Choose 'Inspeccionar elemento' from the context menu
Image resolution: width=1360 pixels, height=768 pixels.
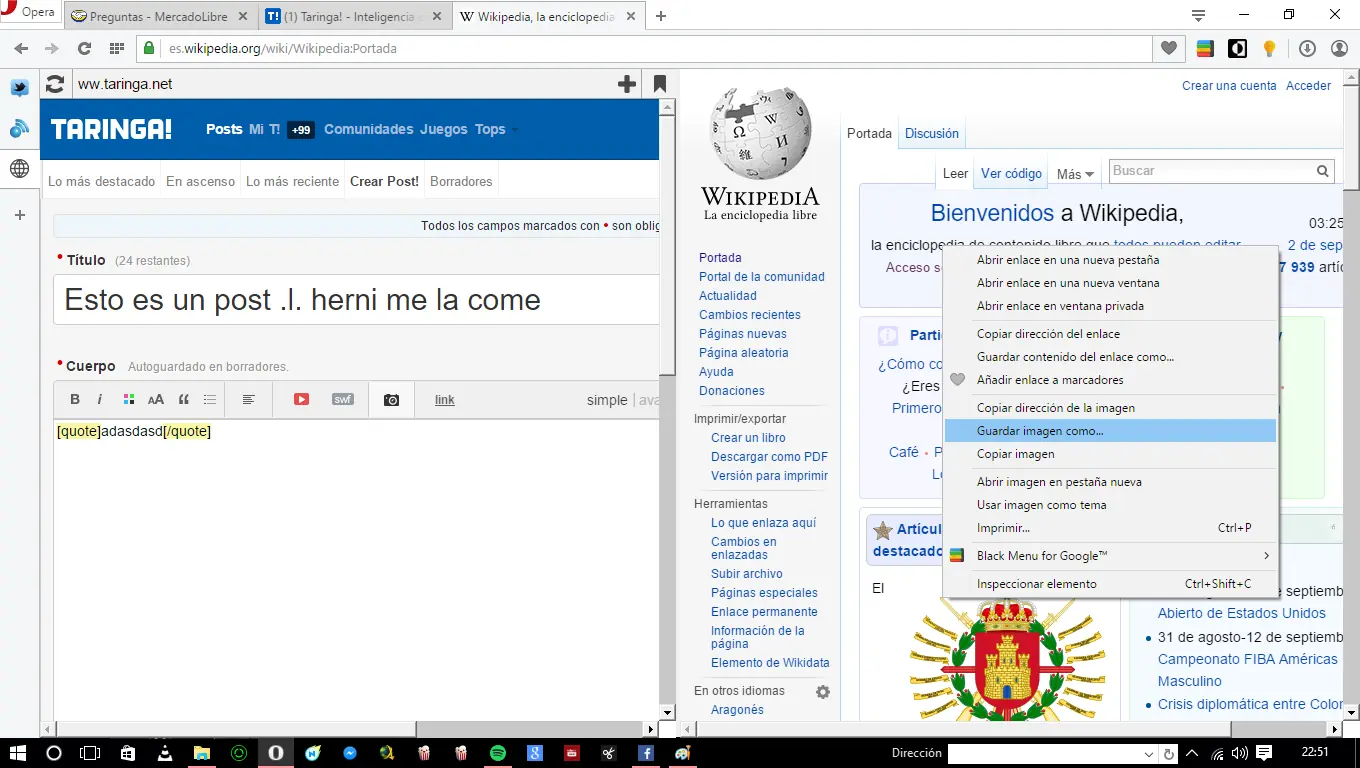[1110, 584]
